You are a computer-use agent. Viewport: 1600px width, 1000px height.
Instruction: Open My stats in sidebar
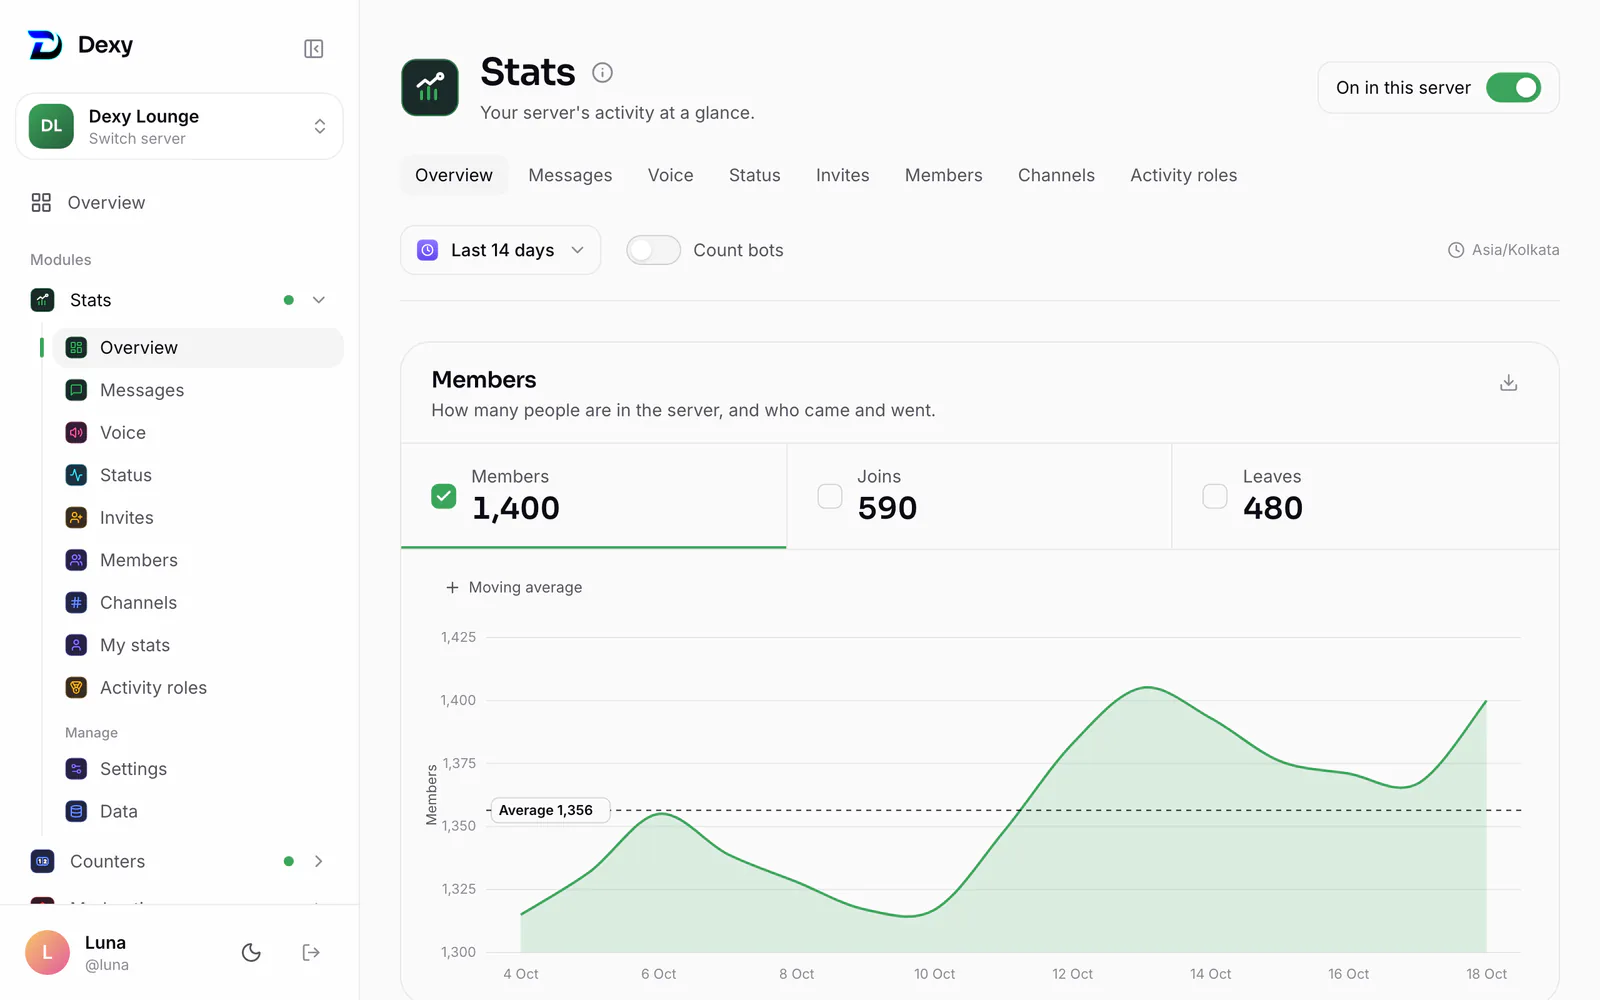[198, 645]
